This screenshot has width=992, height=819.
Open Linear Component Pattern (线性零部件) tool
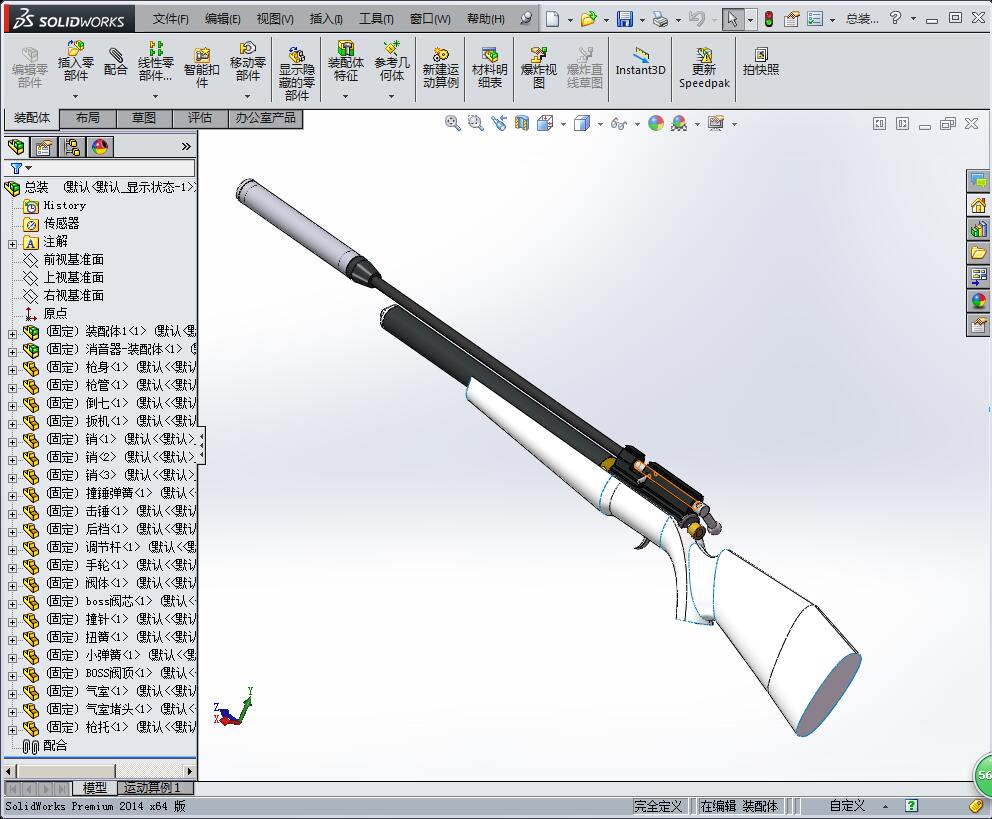pyautogui.click(x=156, y=61)
